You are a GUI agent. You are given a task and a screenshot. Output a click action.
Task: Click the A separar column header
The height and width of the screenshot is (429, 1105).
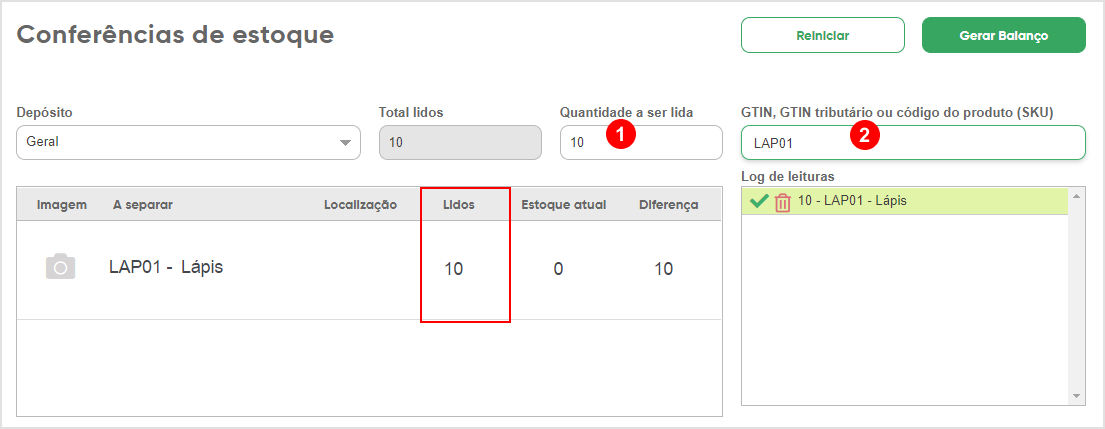143,204
